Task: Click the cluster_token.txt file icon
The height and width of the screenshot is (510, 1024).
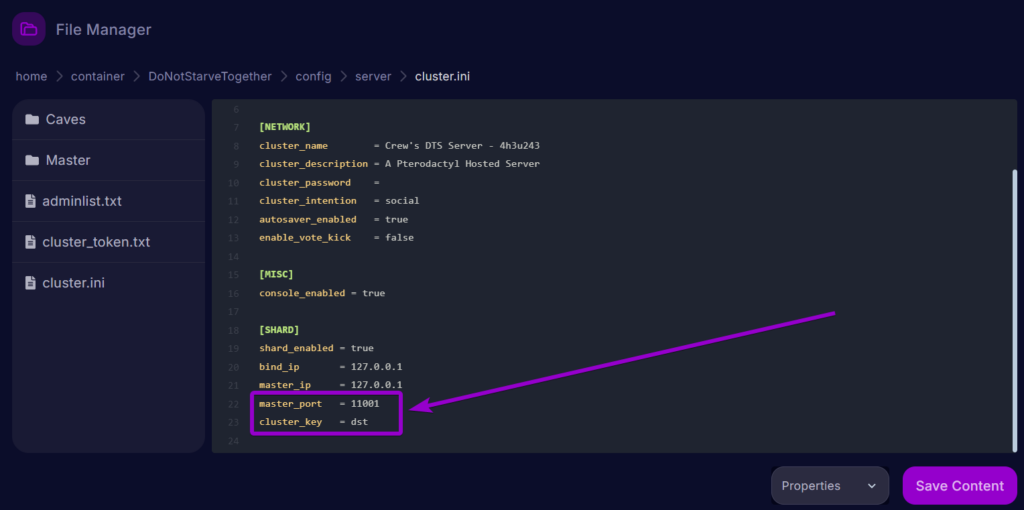Action: pyautogui.click(x=31, y=242)
